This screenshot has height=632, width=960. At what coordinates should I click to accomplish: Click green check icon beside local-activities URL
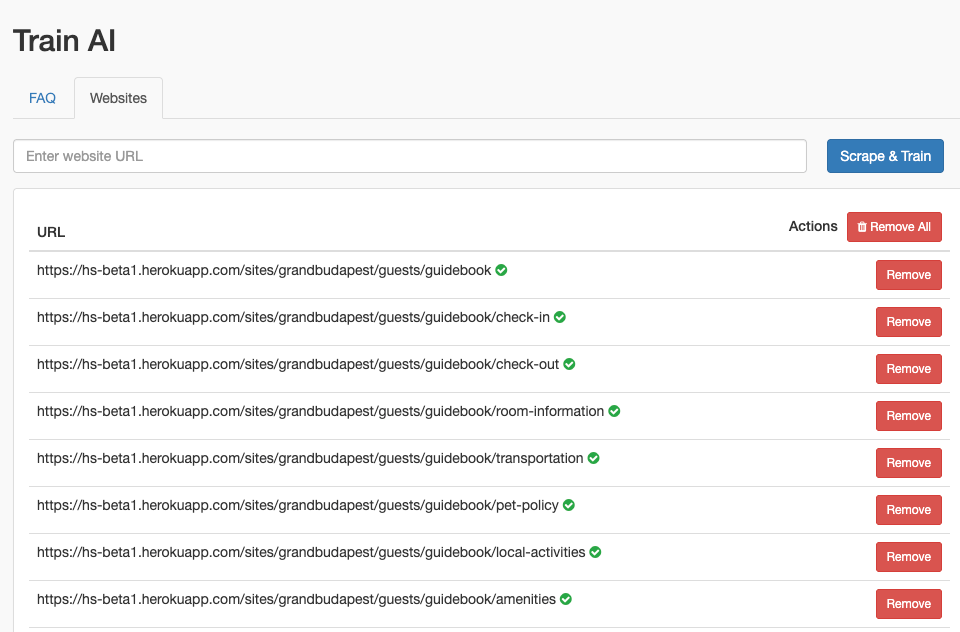point(595,552)
